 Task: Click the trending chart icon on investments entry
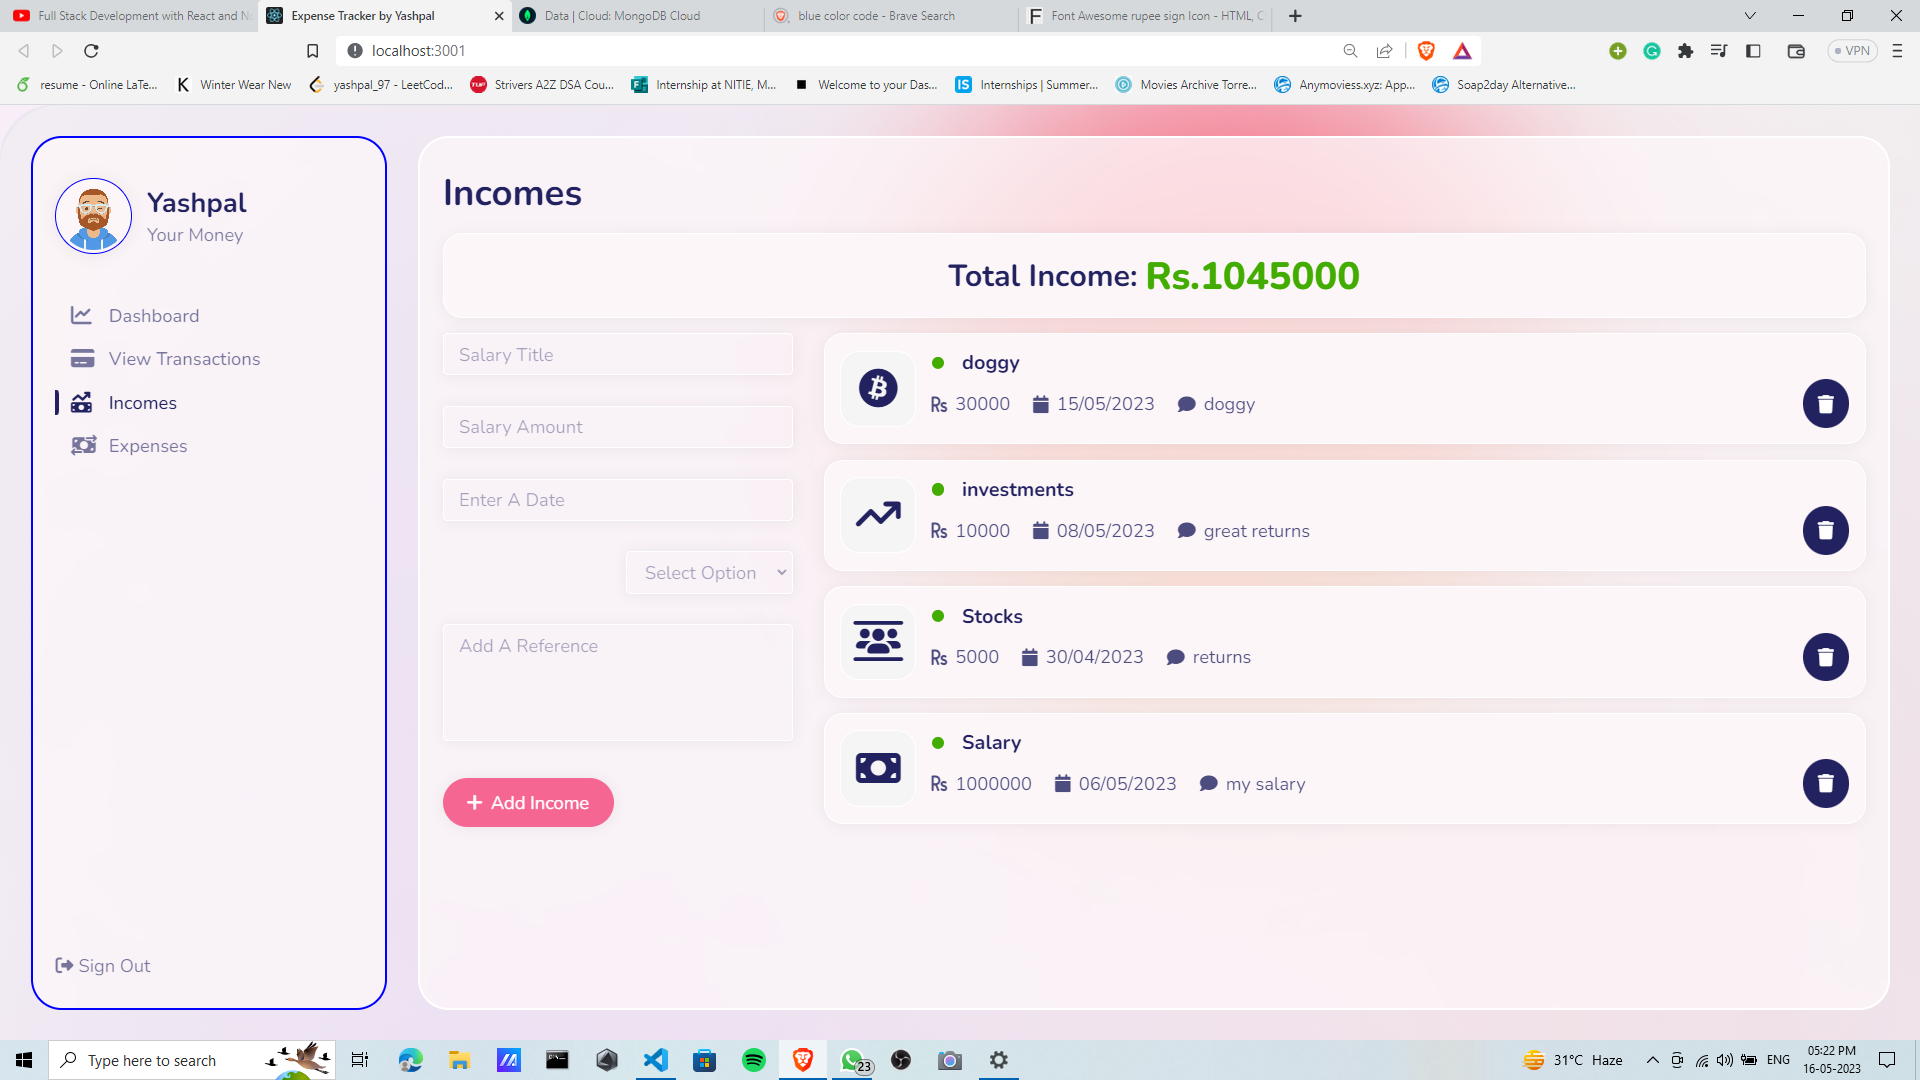click(877, 515)
